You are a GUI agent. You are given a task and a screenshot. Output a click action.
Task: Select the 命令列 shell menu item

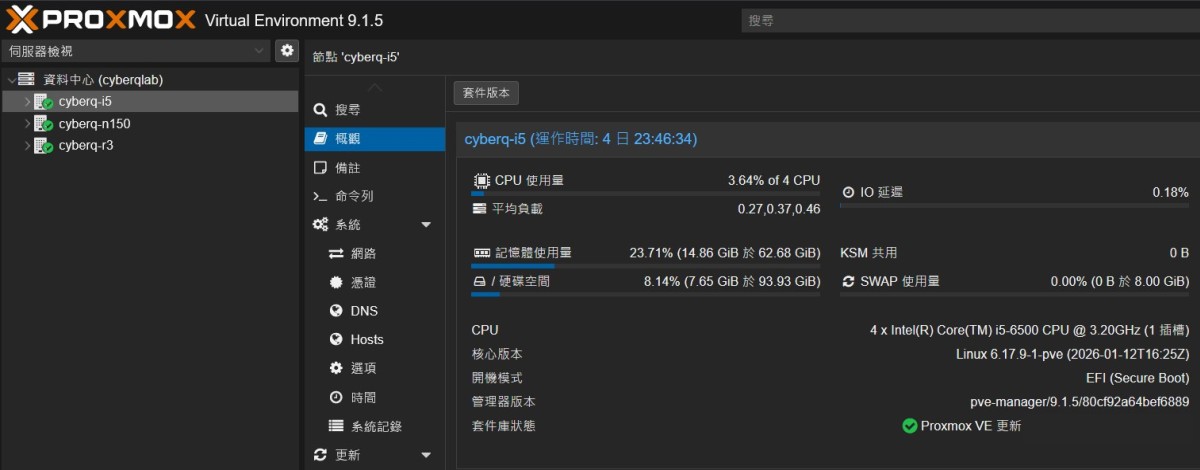[354, 196]
